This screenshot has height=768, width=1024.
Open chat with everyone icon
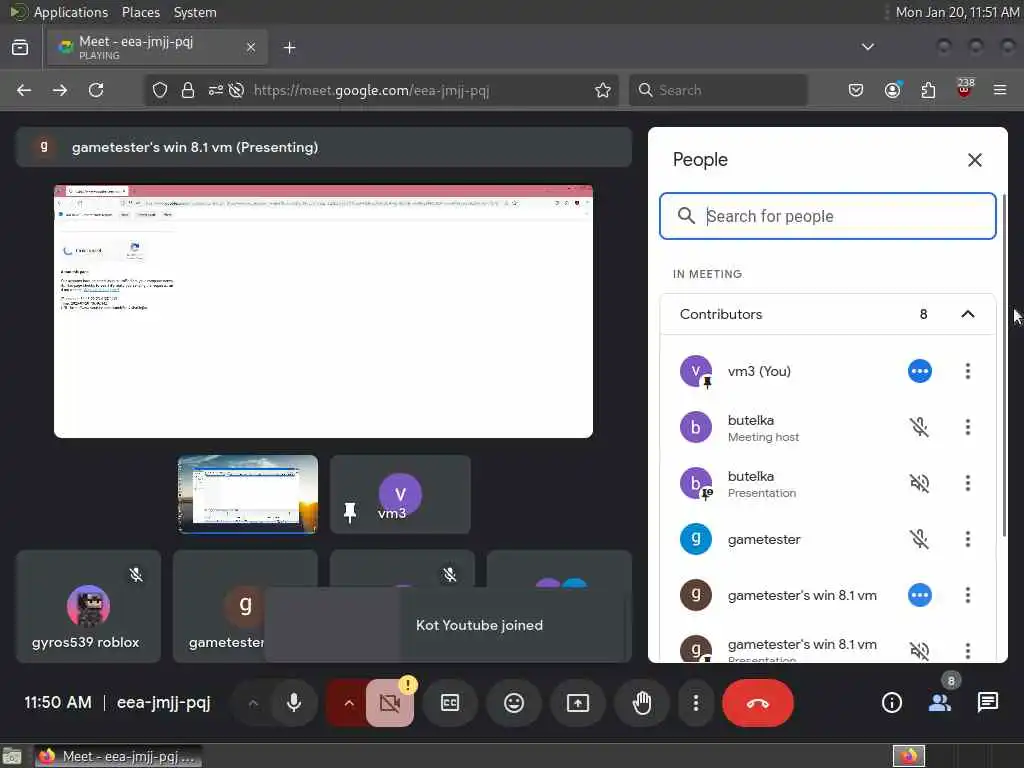point(987,703)
